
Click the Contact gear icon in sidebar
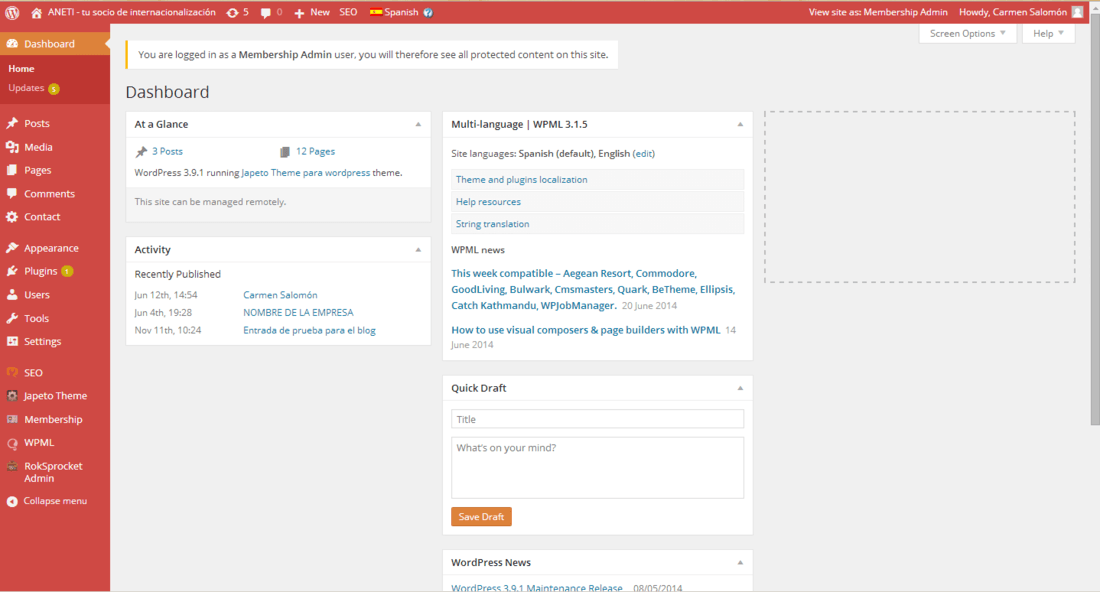12,217
